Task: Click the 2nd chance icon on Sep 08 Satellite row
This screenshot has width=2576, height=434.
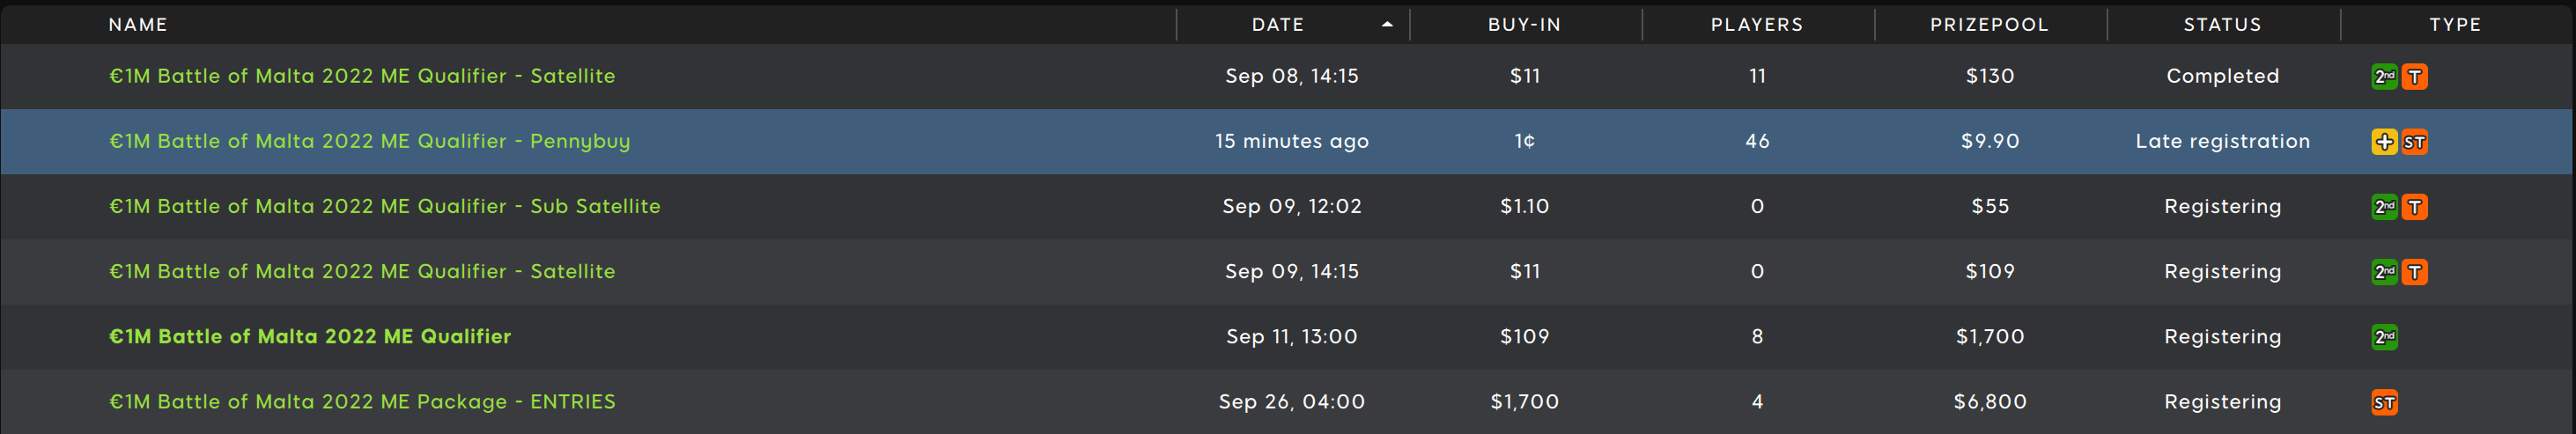Action: coord(2384,76)
